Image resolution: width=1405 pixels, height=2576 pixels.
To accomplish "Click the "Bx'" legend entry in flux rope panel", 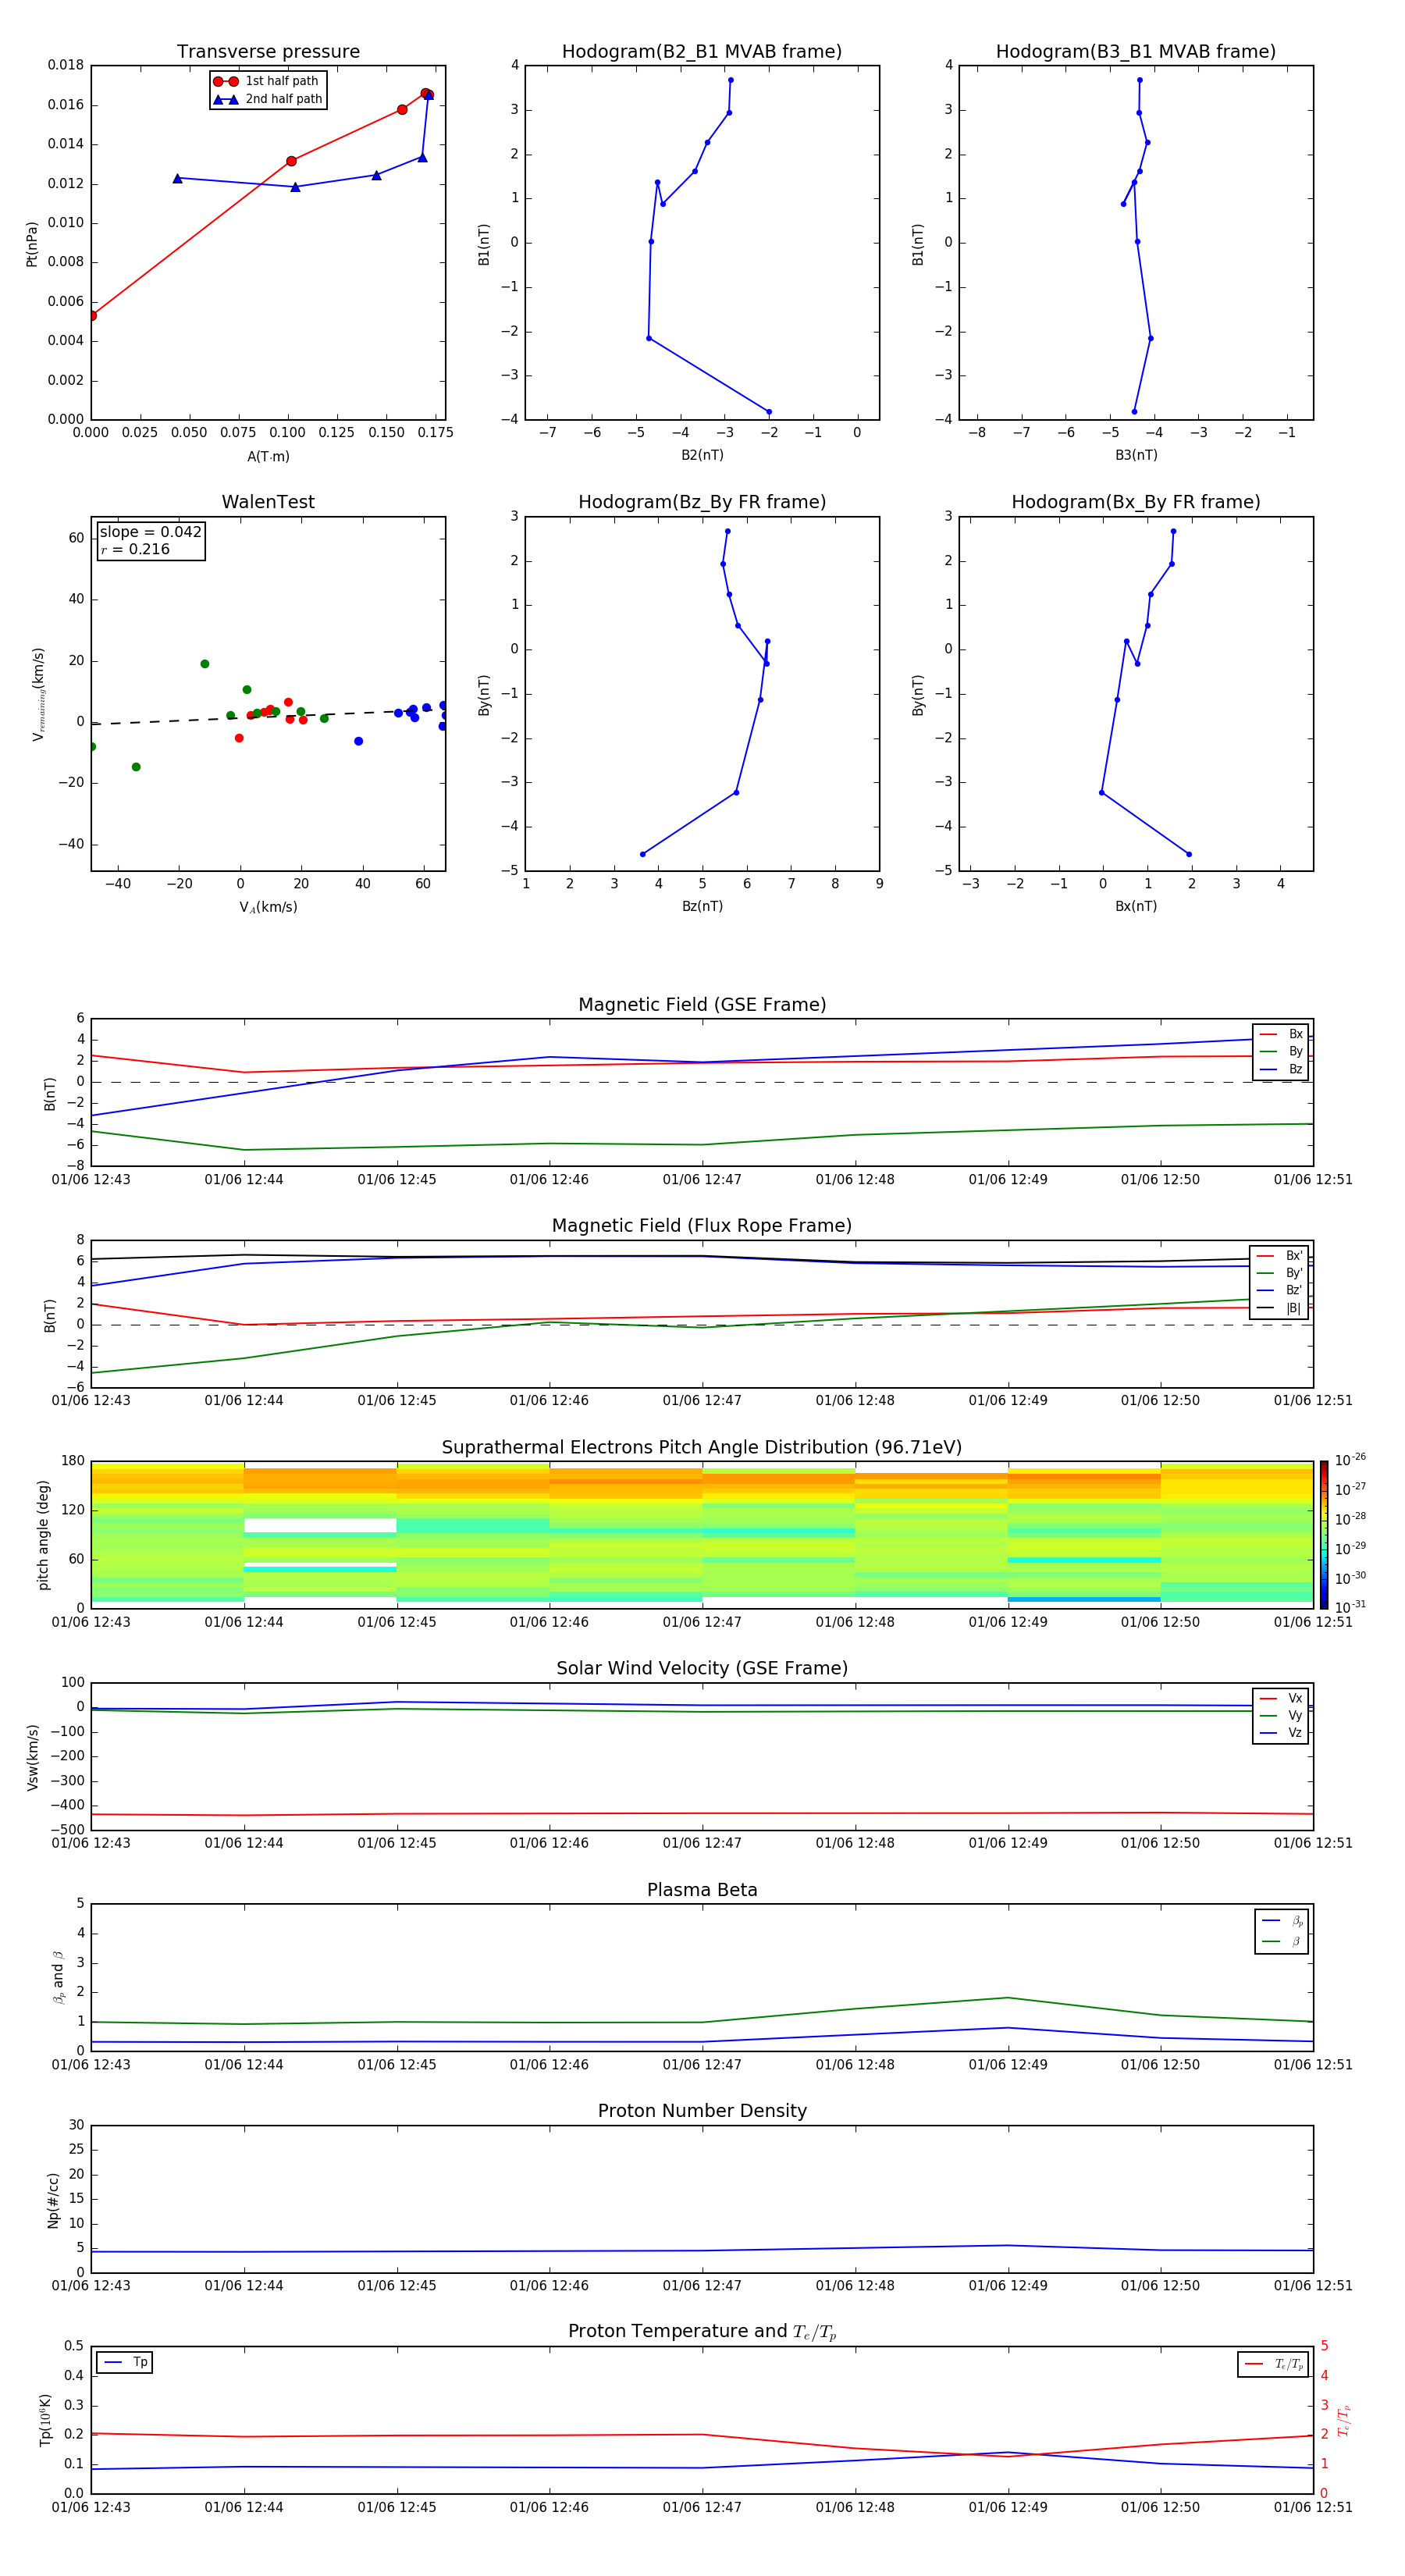I will 1279,1256.
